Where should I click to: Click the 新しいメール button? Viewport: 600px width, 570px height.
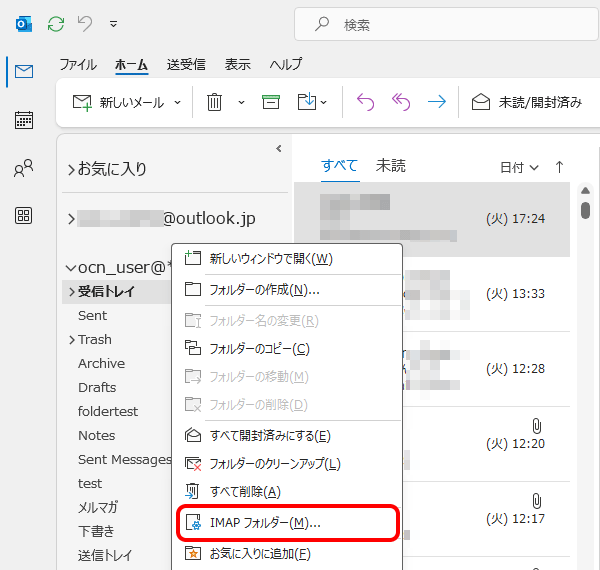(120, 102)
